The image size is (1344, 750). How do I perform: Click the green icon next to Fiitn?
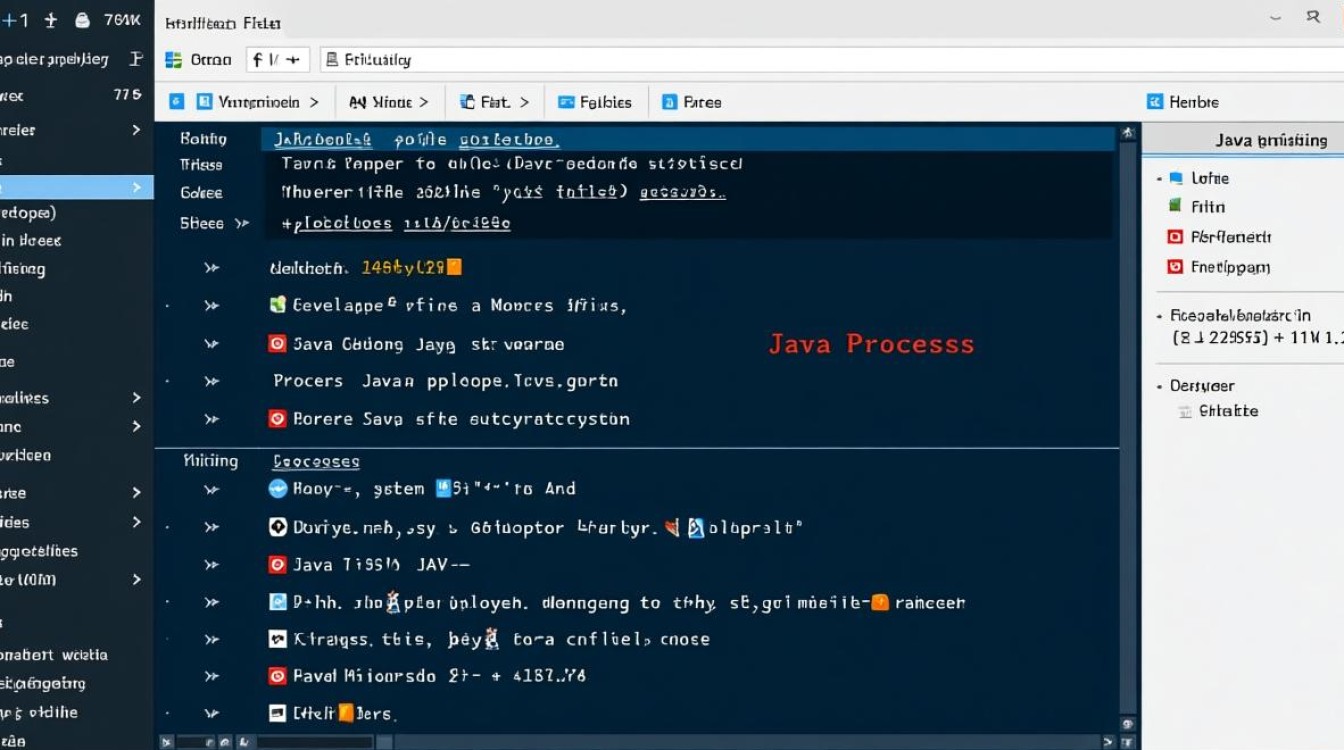click(x=1175, y=206)
